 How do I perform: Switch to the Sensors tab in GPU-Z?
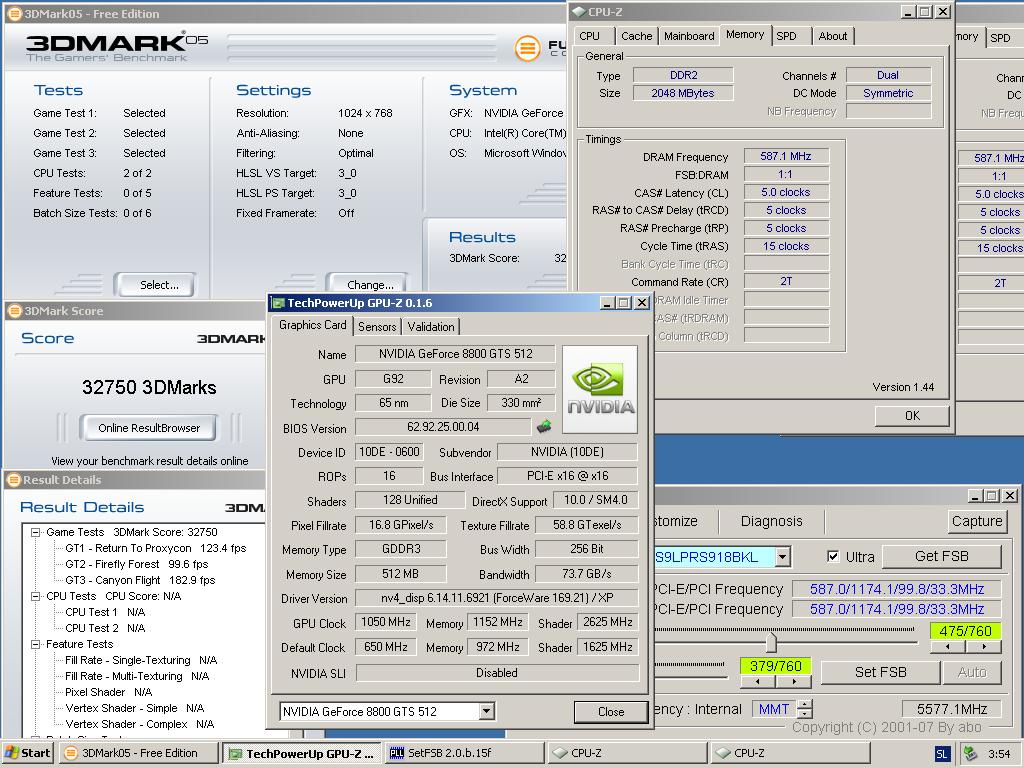[377, 327]
